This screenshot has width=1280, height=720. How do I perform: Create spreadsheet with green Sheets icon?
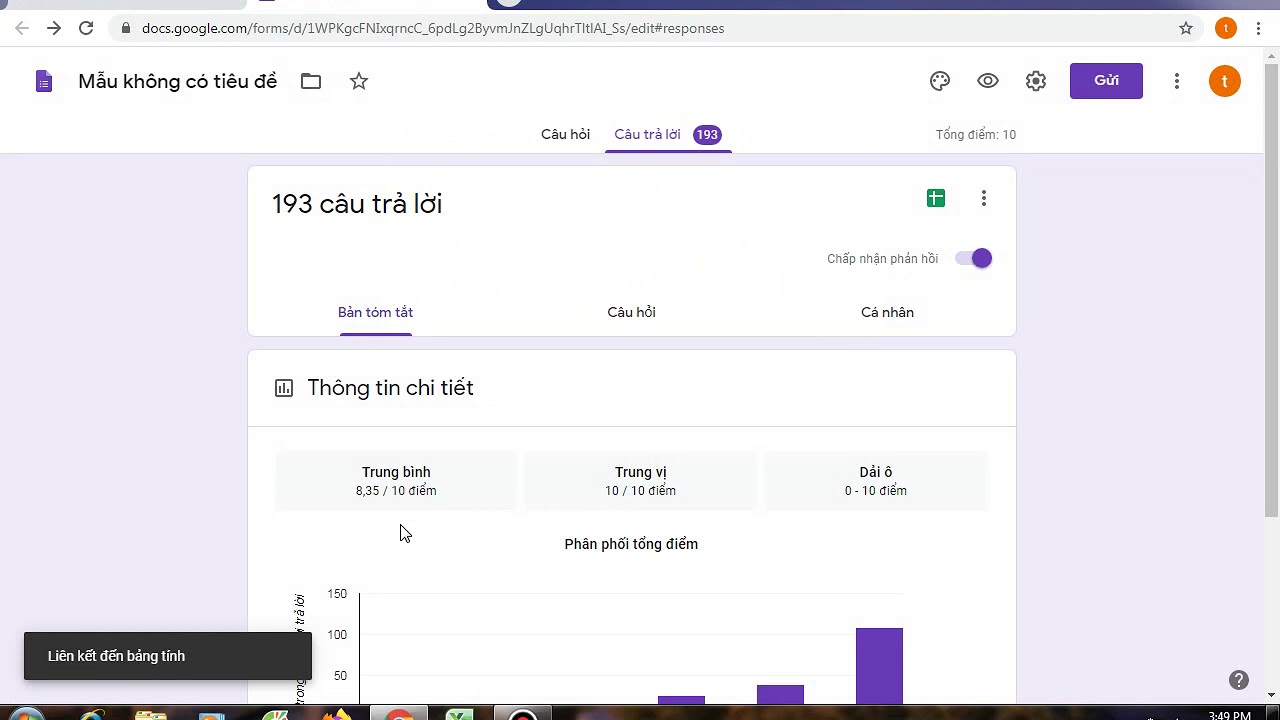(936, 198)
